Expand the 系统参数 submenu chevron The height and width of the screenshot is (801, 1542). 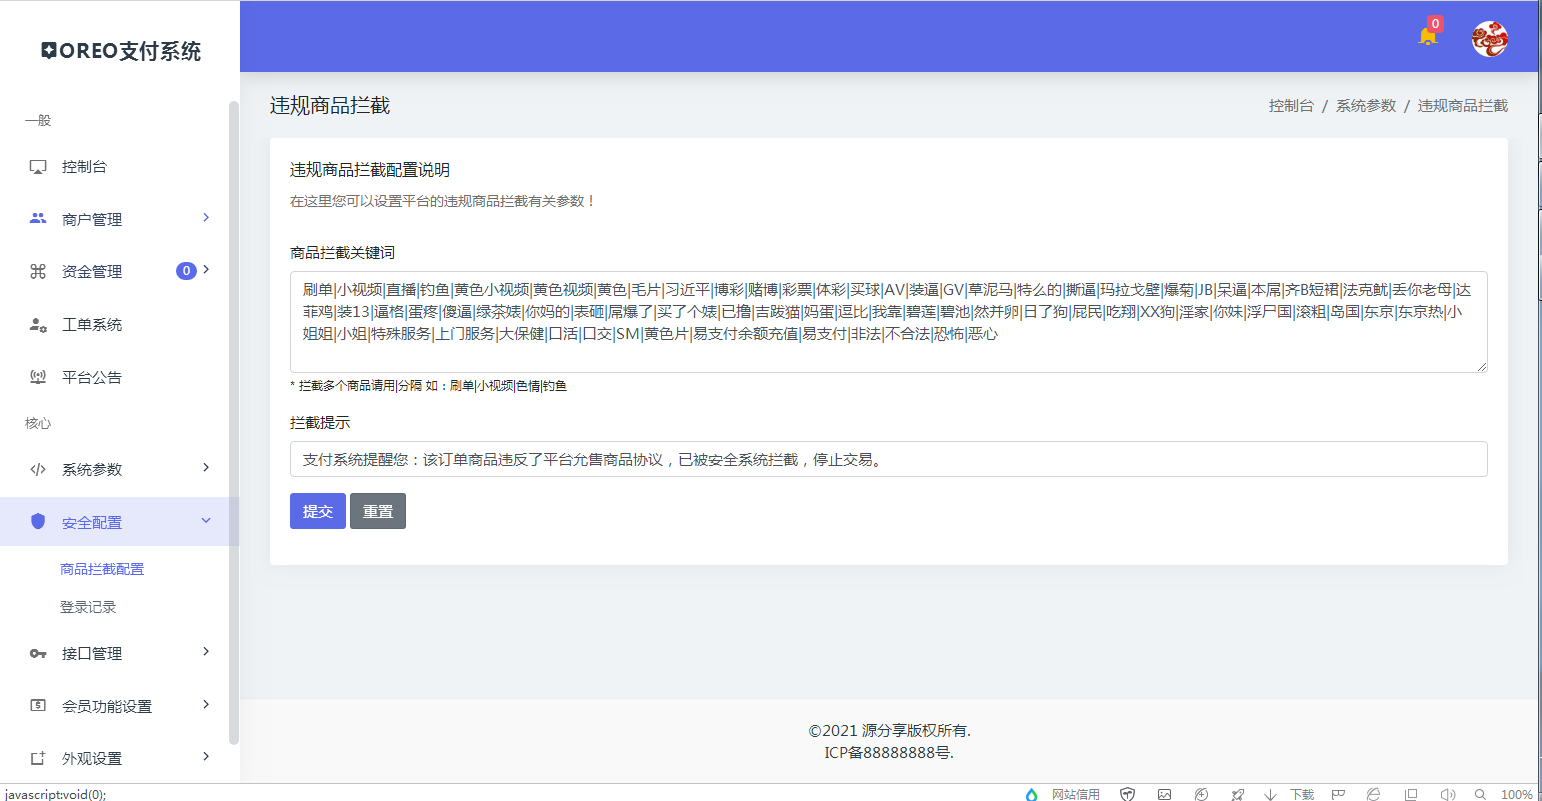(206, 468)
